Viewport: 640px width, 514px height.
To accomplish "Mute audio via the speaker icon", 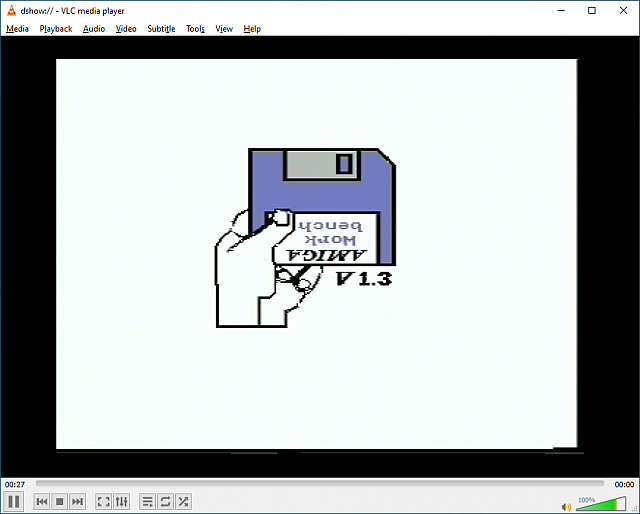I will click(x=566, y=507).
